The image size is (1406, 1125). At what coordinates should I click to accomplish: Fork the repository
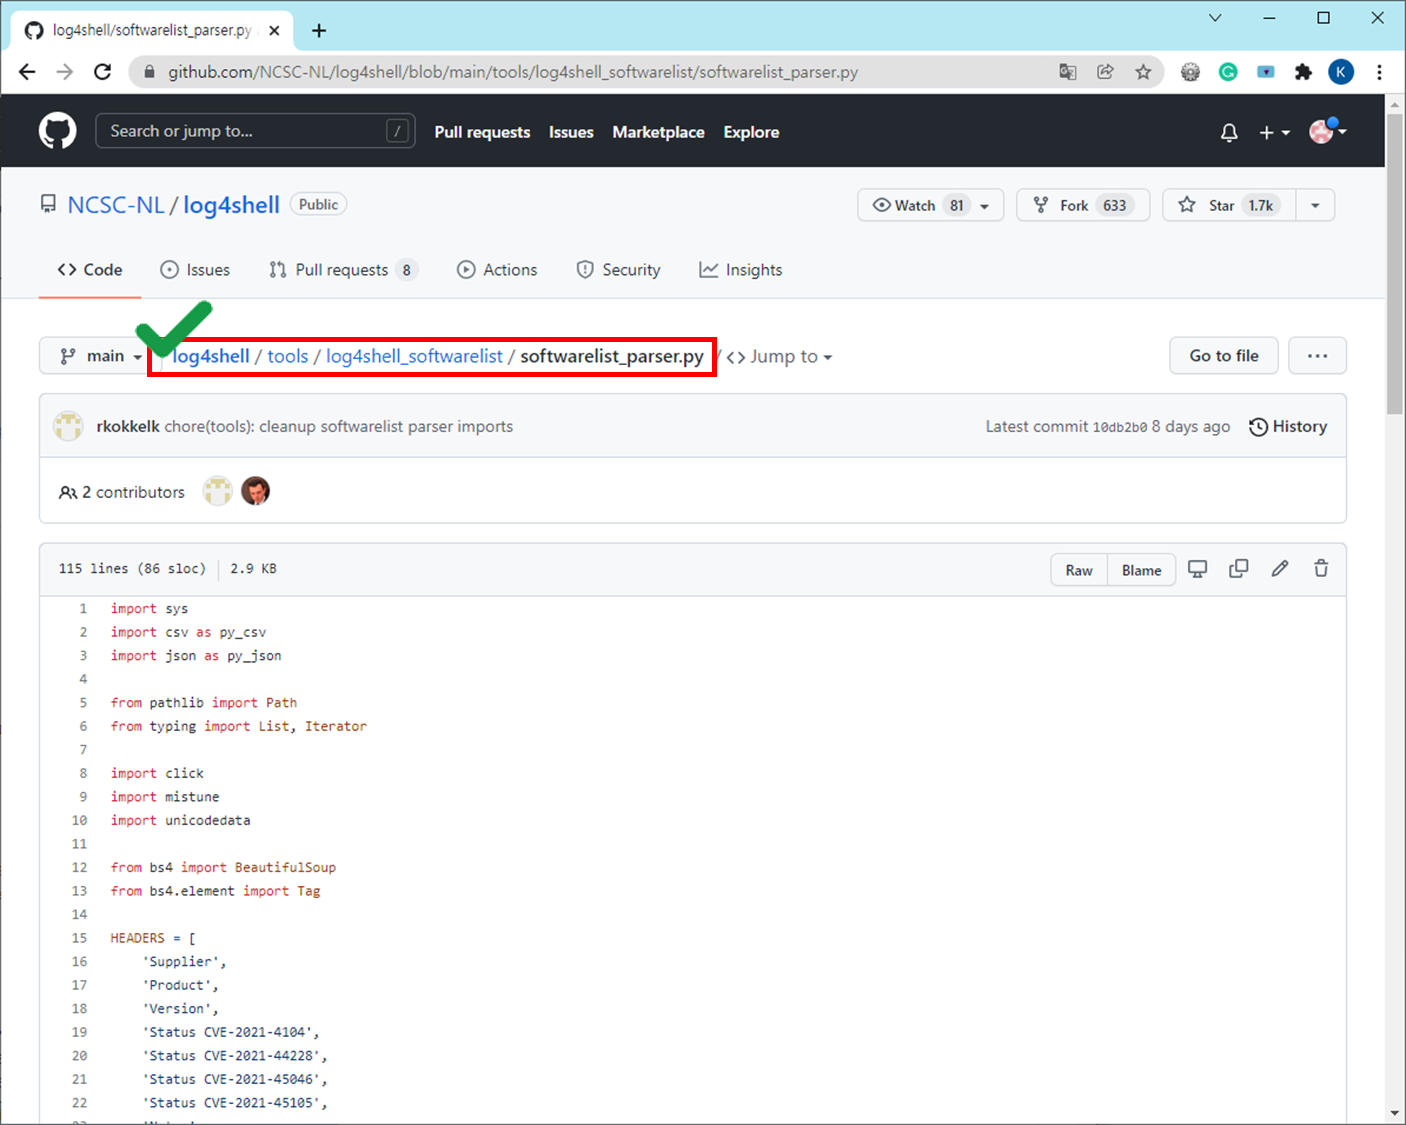pos(1083,205)
